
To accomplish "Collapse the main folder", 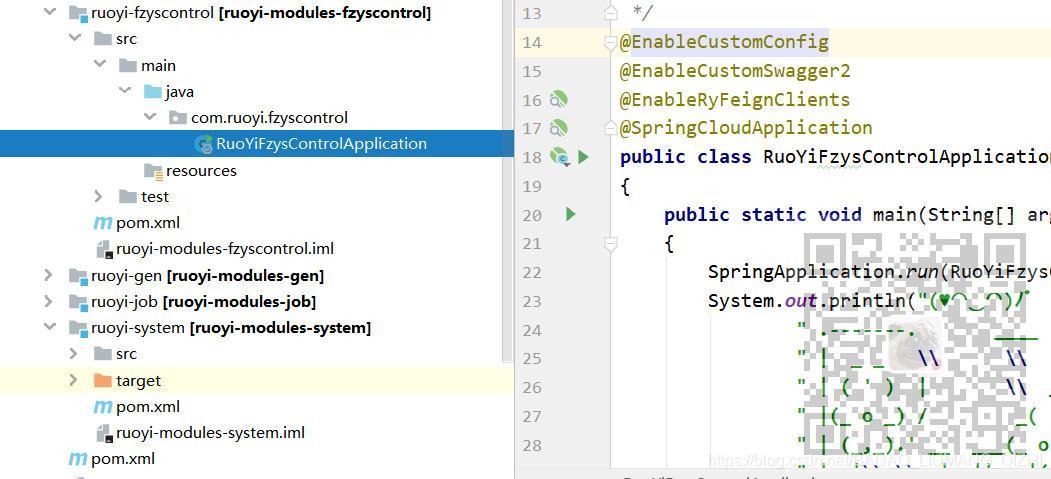I will 99,64.
